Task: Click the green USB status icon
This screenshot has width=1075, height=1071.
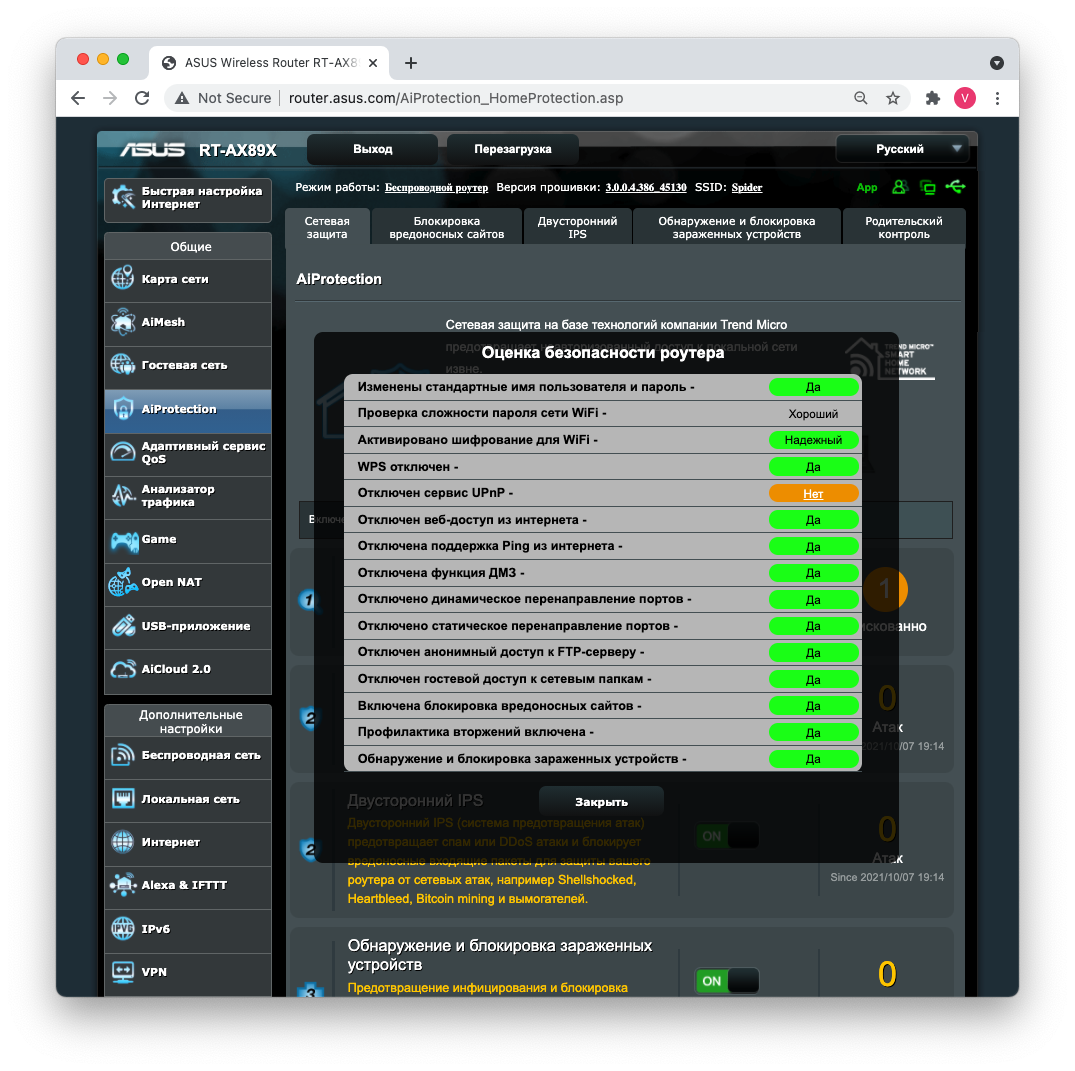Action: point(955,186)
